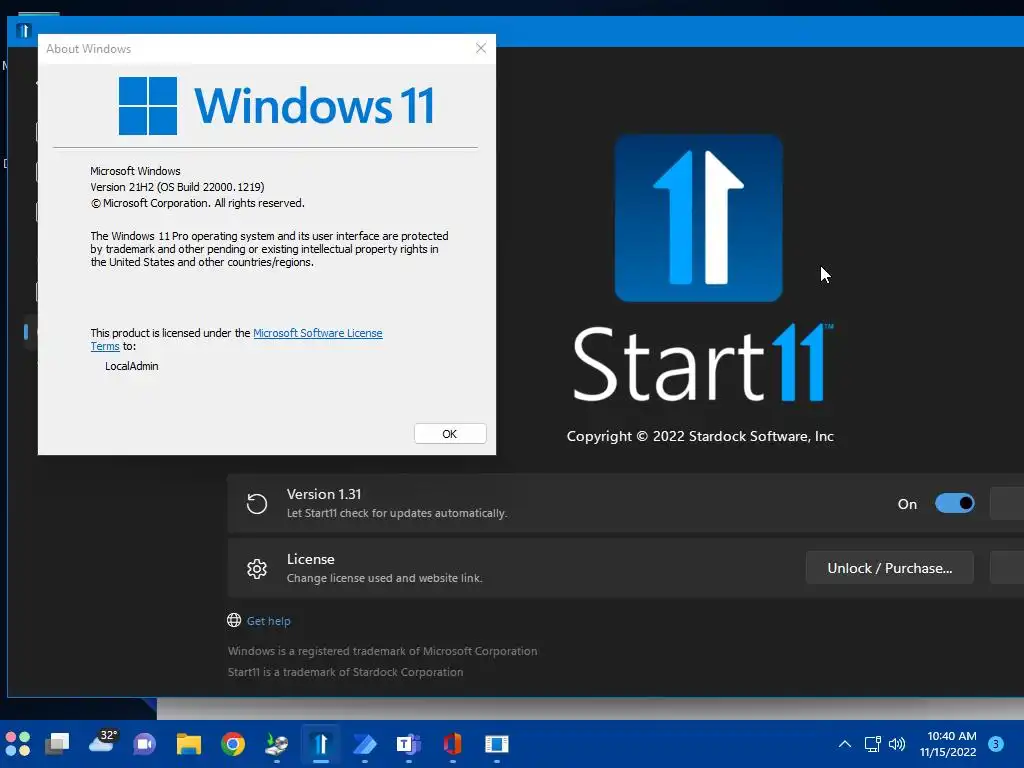Click the volume speaker icon in tray
Image resolution: width=1024 pixels, height=768 pixels.
point(897,744)
